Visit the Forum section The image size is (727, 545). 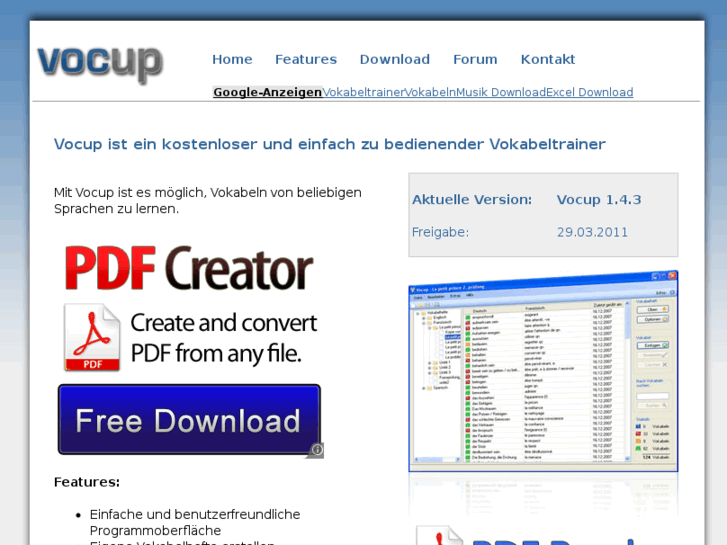tap(475, 59)
